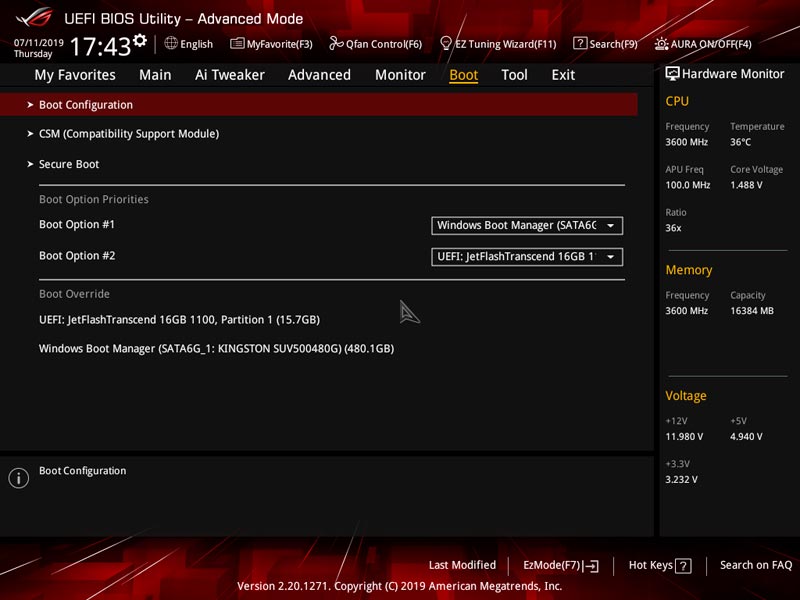
Task: Click the Hardware Monitor screen icon
Action: click(672, 73)
